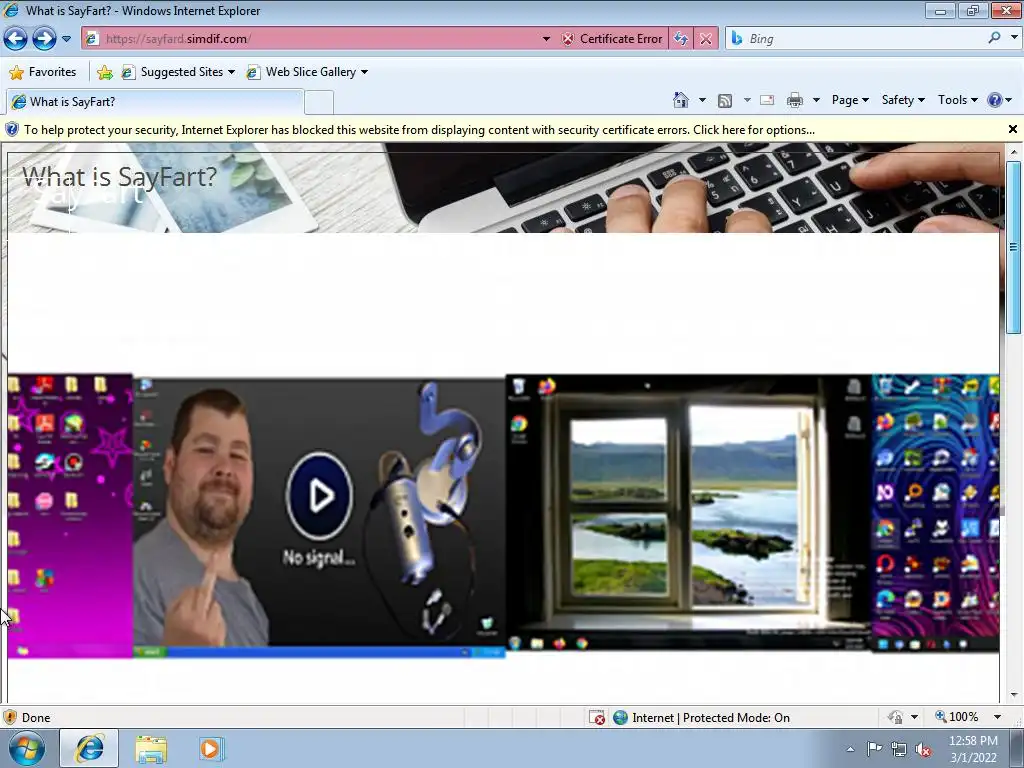
Task: Click the scrollbar down arrow
Action: click(x=1014, y=696)
